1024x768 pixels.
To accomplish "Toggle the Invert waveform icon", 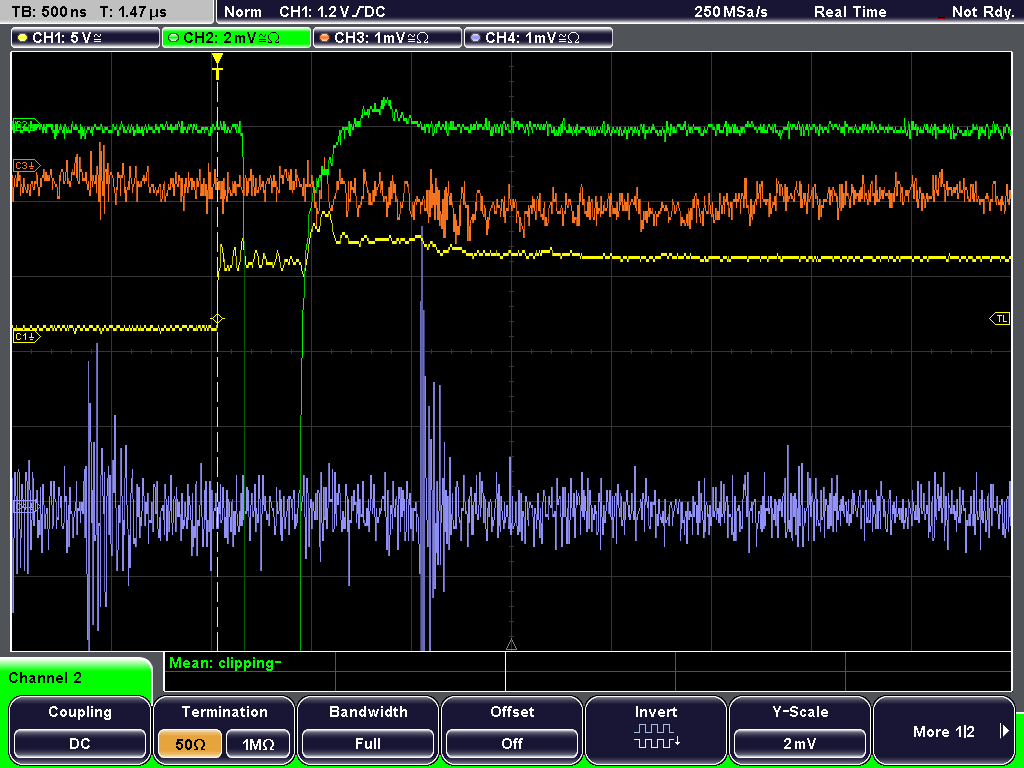I will 656,736.
